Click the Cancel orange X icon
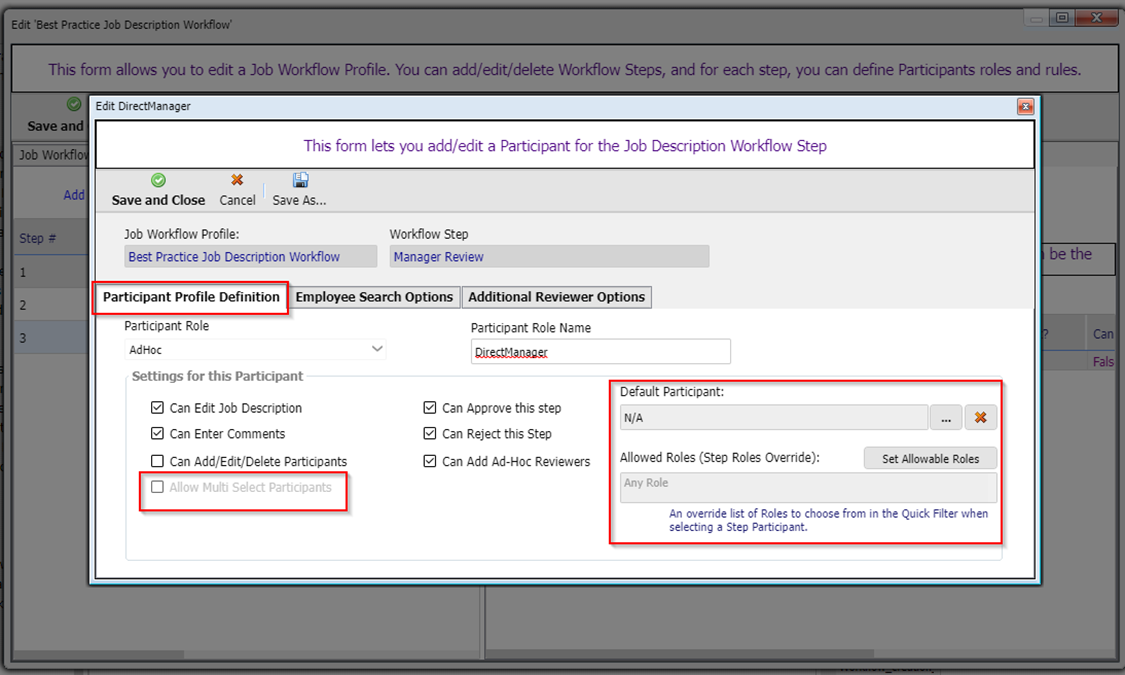The height and width of the screenshot is (675, 1125). (x=237, y=181)
